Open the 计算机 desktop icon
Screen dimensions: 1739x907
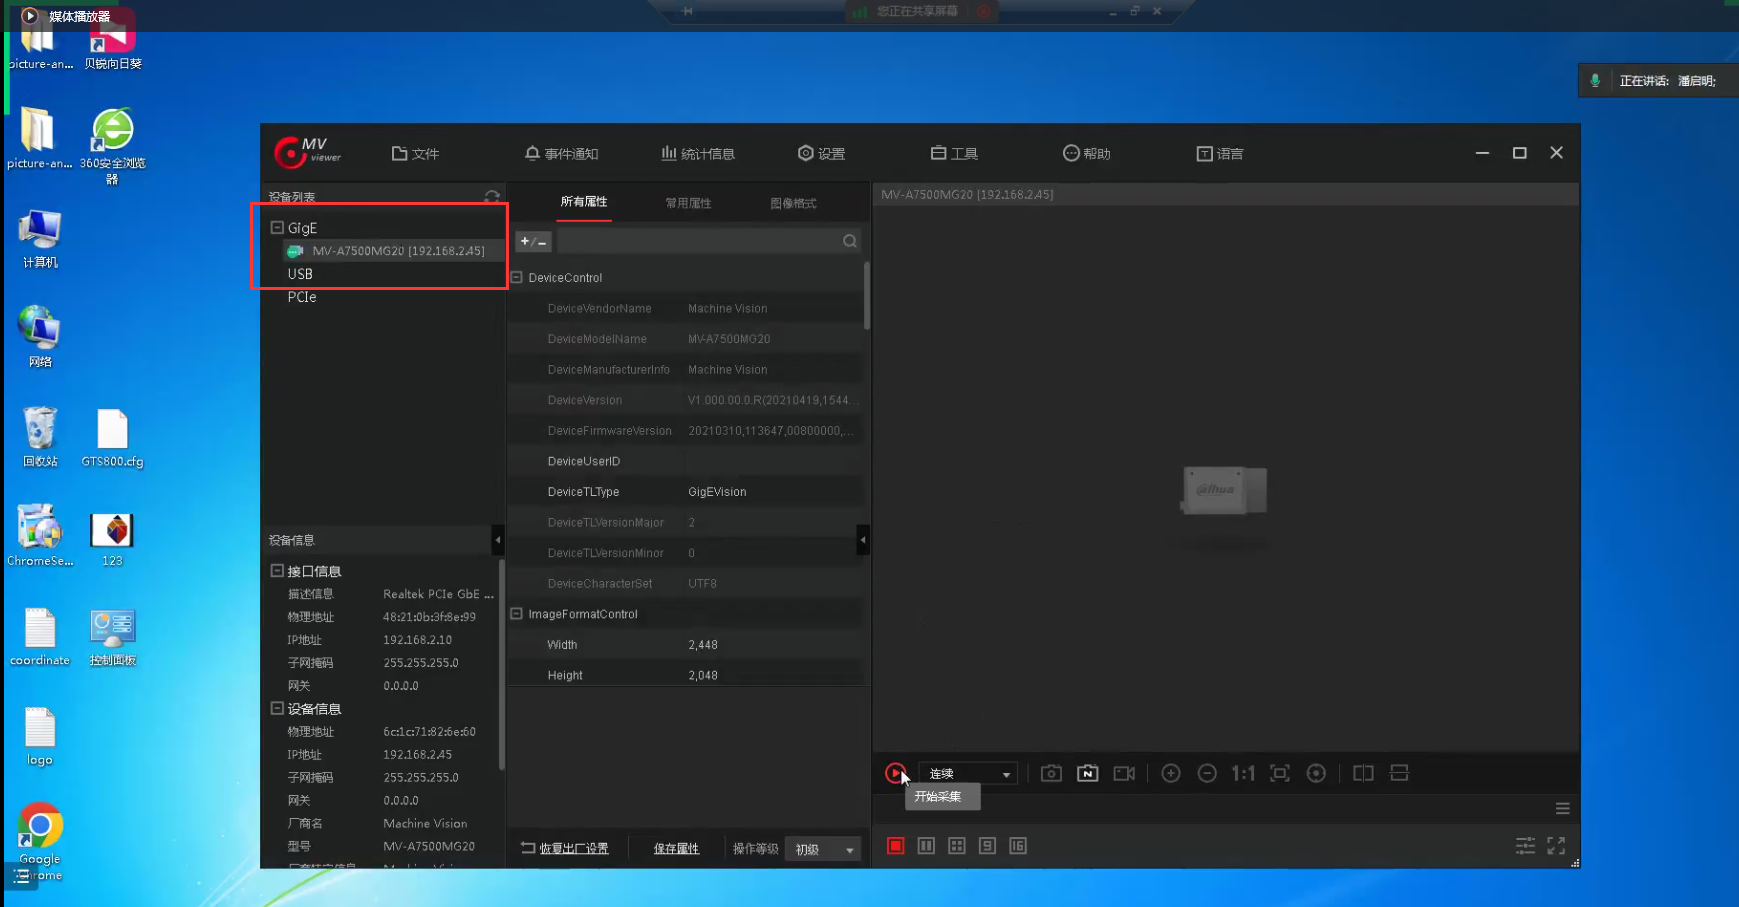(40, 239)
